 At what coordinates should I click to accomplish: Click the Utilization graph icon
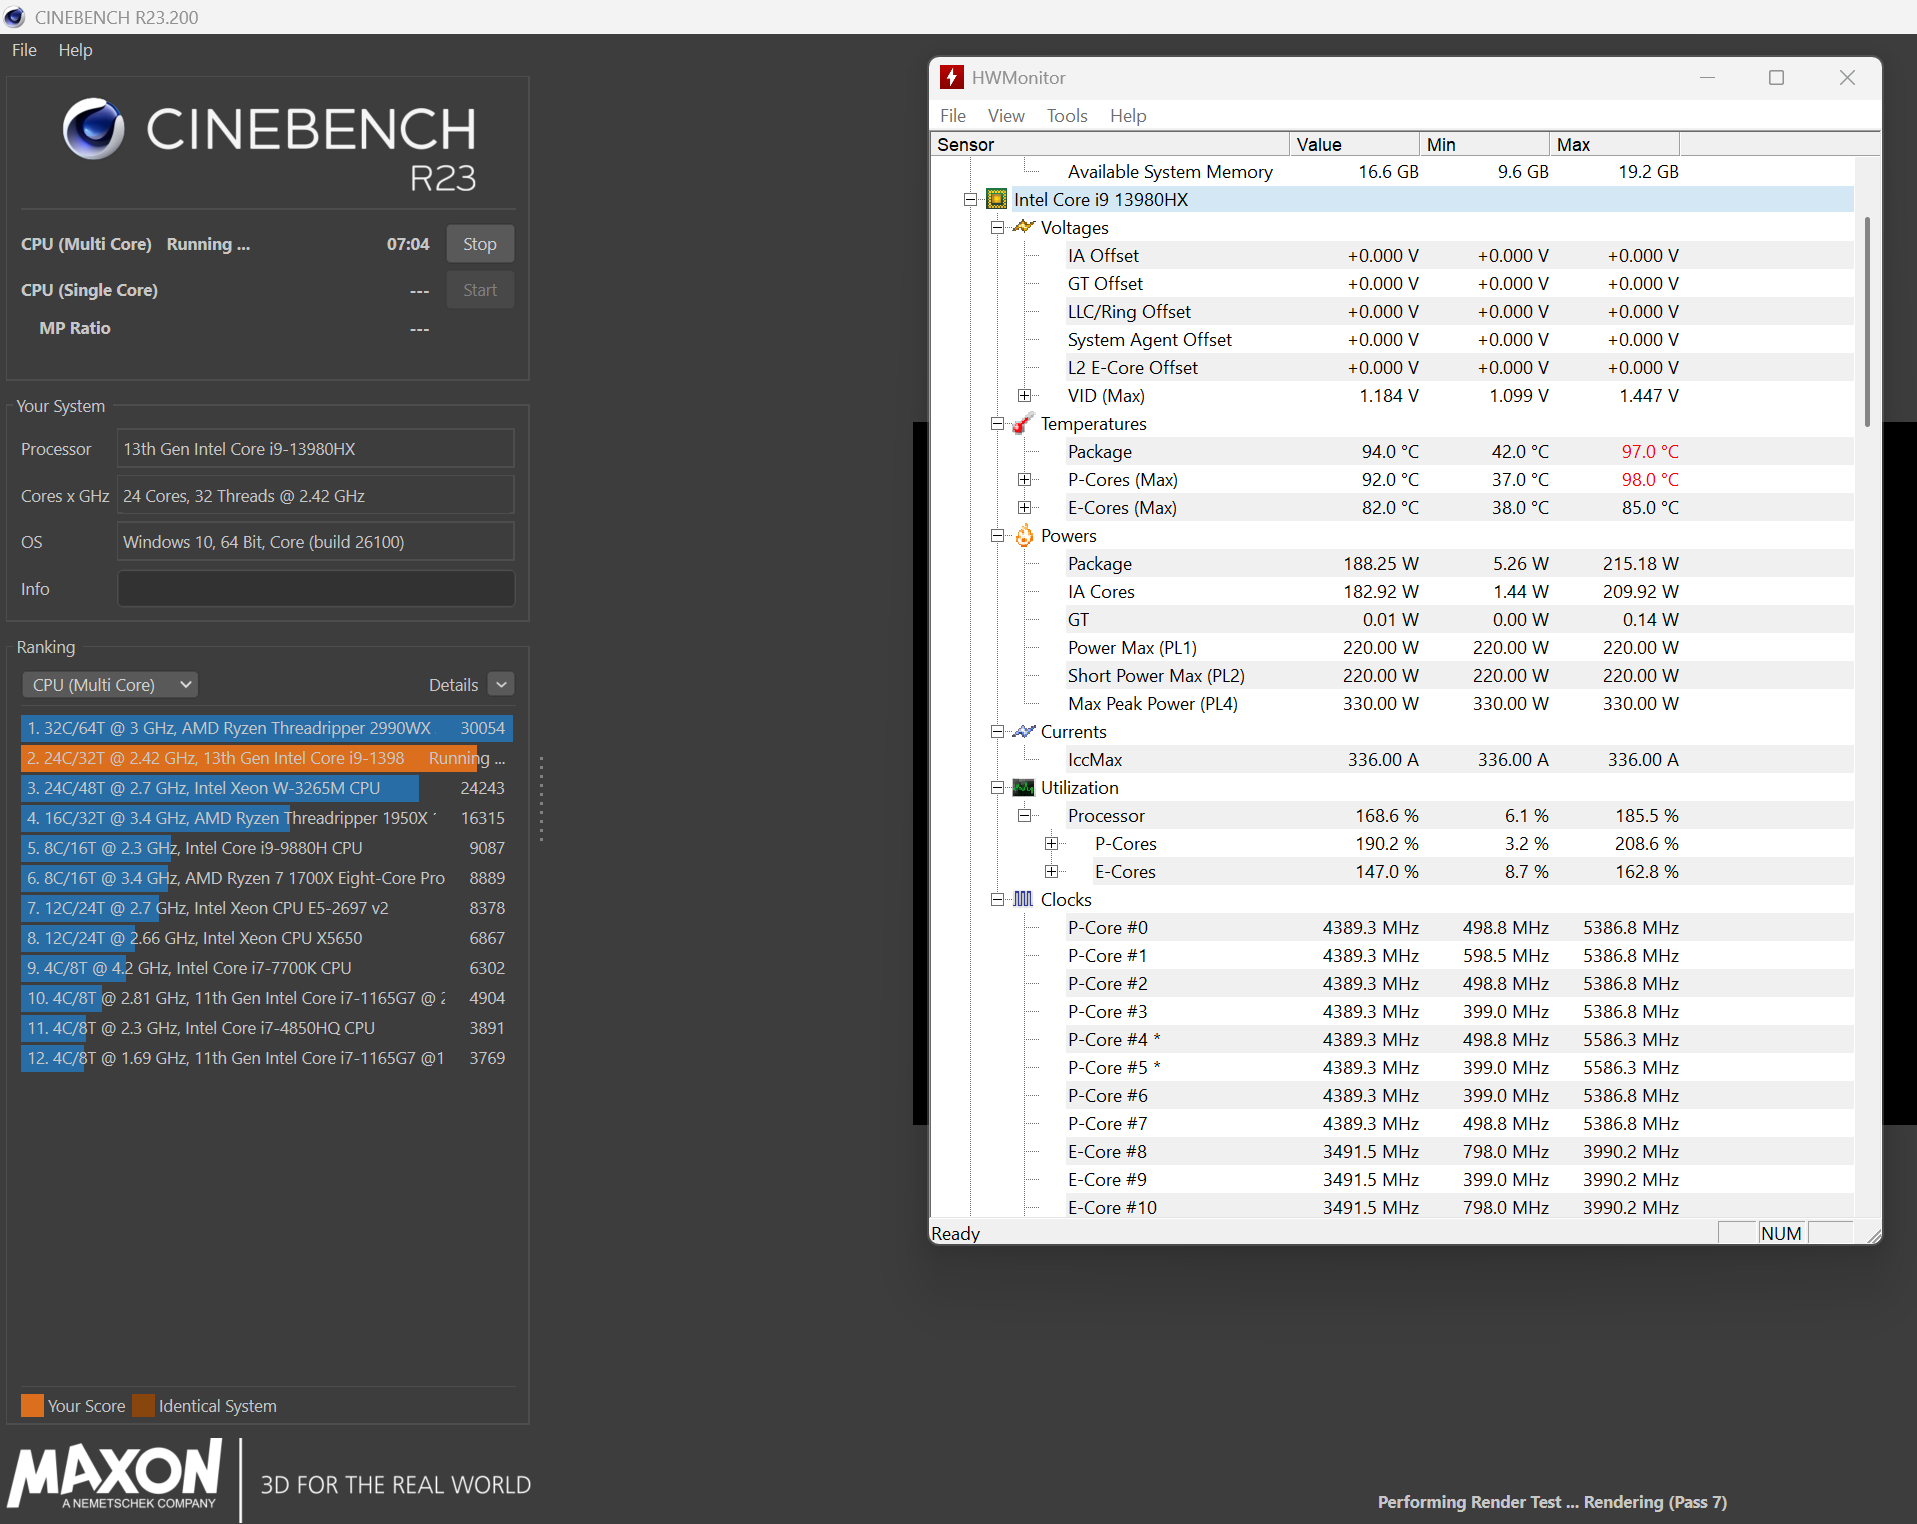(1024, 787)
